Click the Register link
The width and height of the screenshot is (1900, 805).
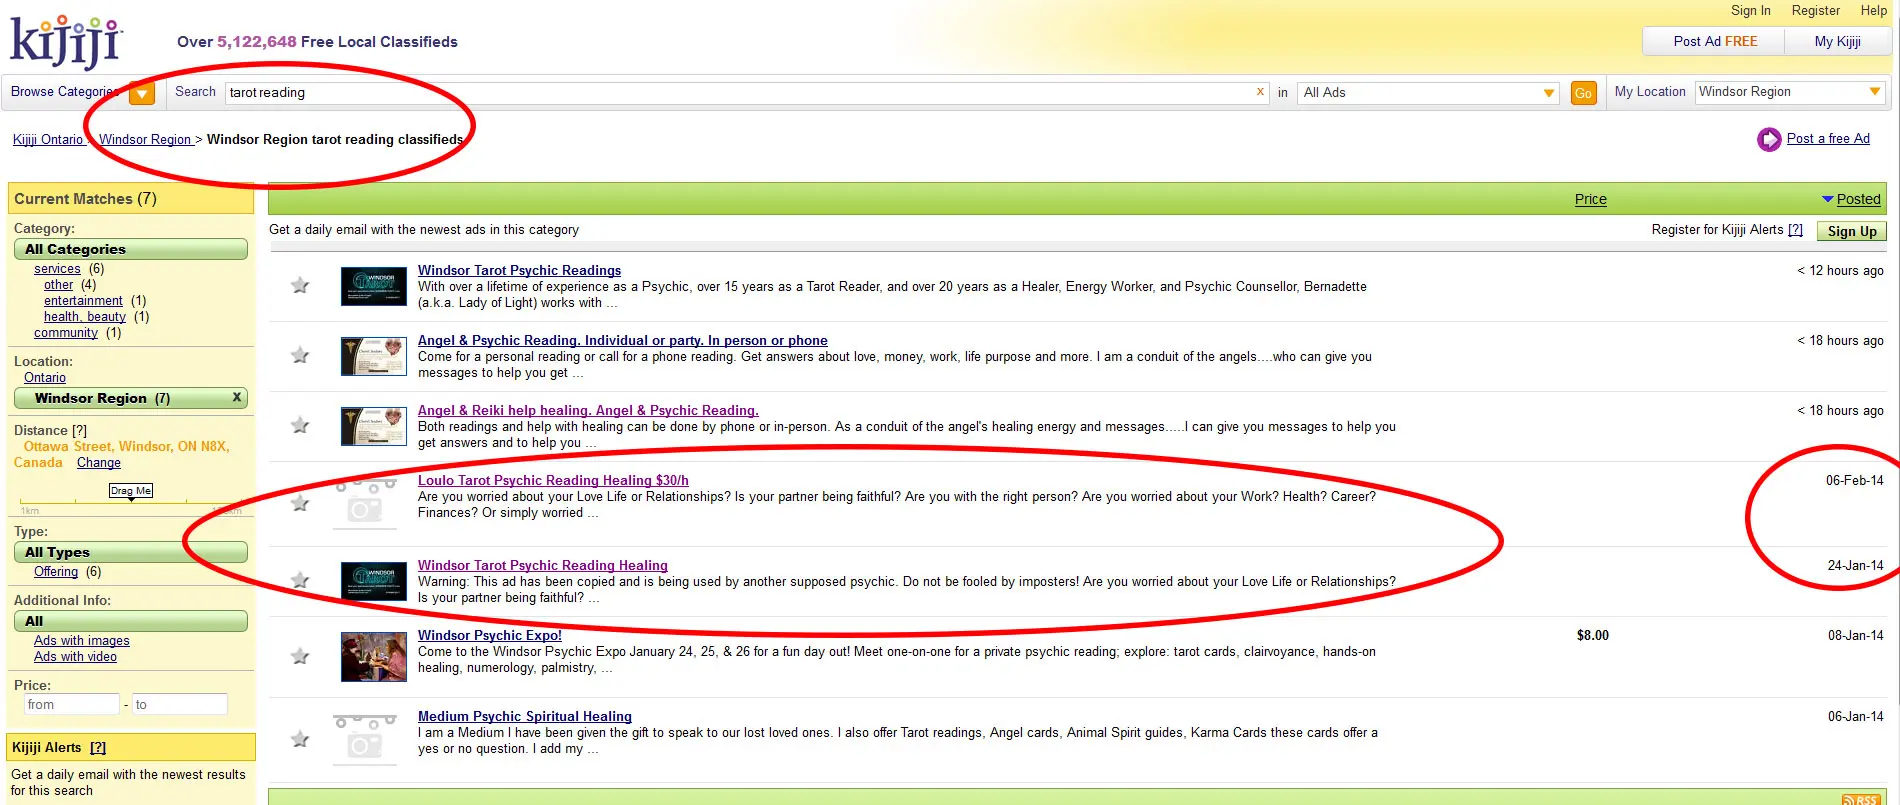[x=1816, y=11]
